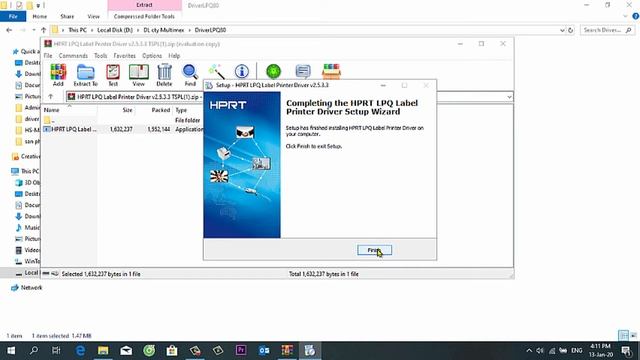Click Explorer Back arrow

coord(9,30)
